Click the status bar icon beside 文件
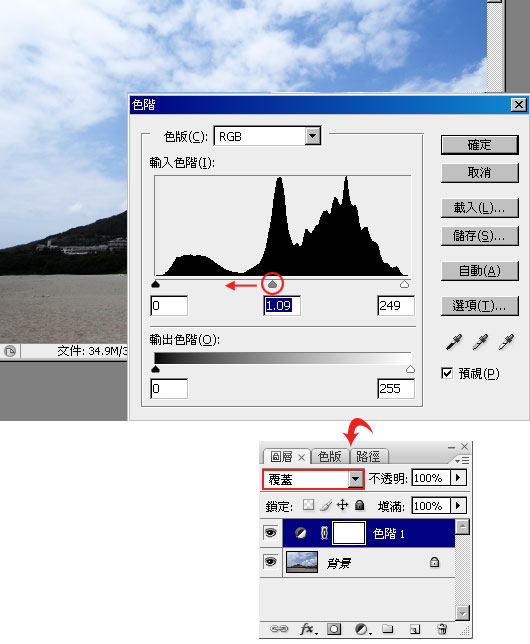Viewport: 530px width, 644px height. click(x=10, y=351)
